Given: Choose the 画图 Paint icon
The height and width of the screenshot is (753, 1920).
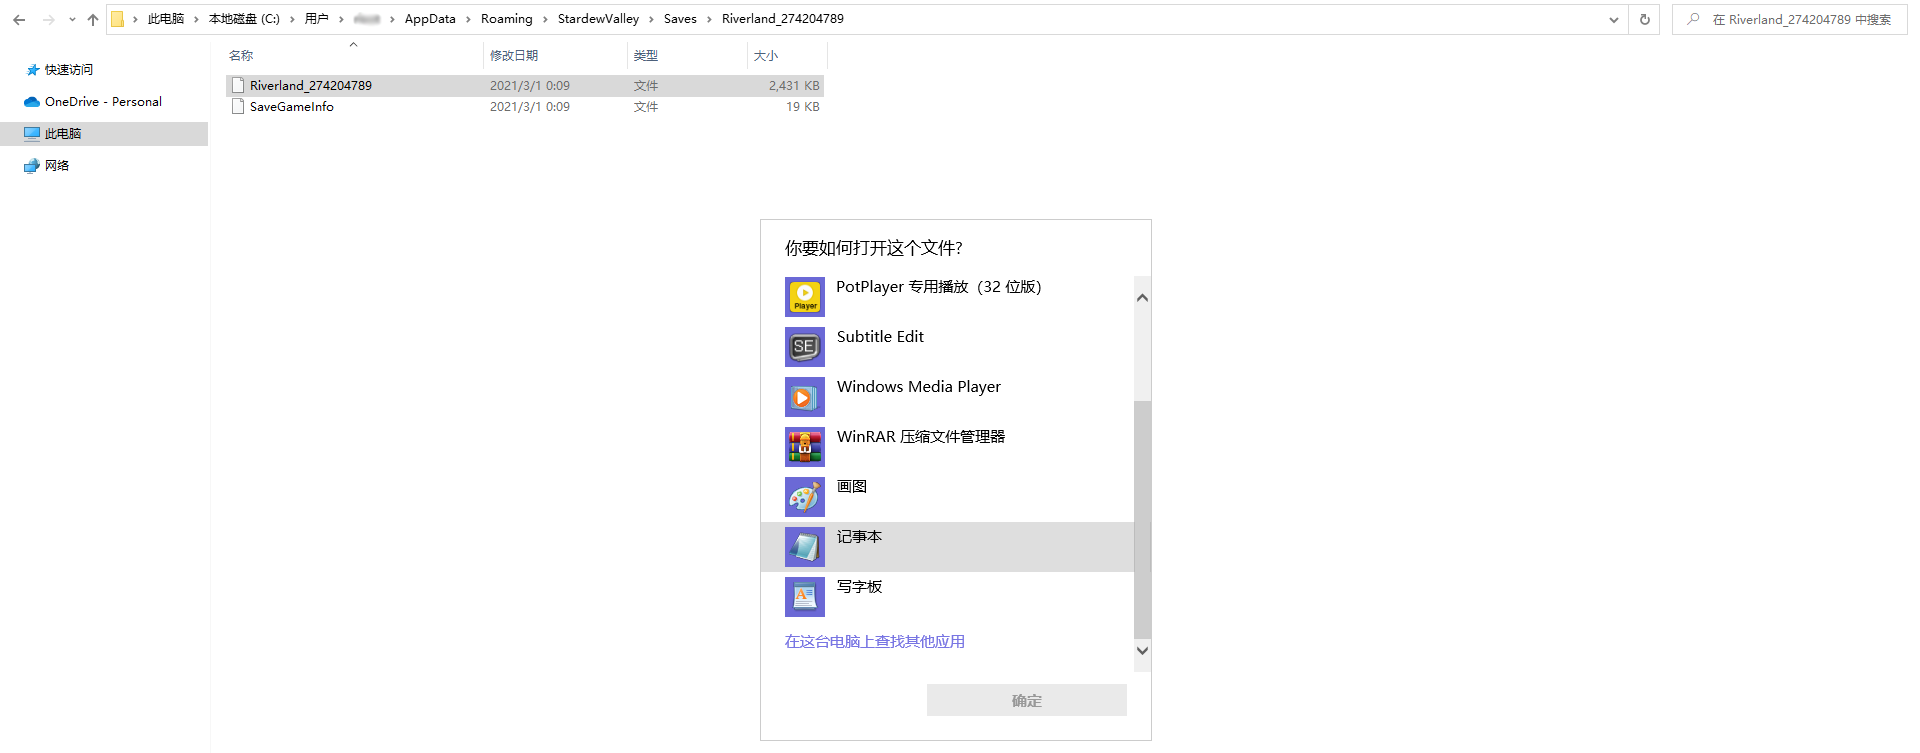Looking at the screenshot, I should click(805, 497).
